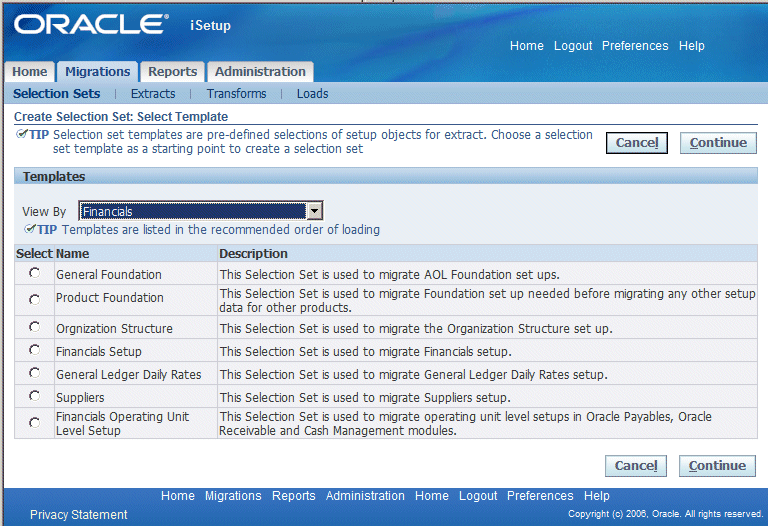Click the Orgnization Structure template name
This screenshot has height=526, width=768.
[114, 328]
